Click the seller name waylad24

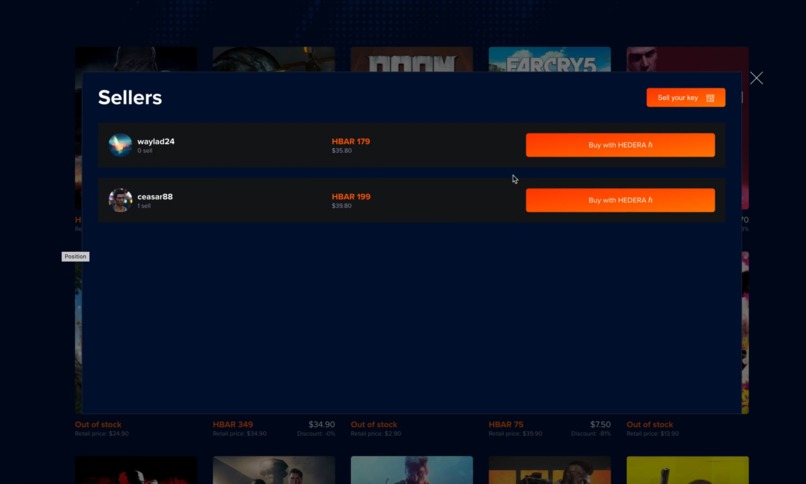156,141
